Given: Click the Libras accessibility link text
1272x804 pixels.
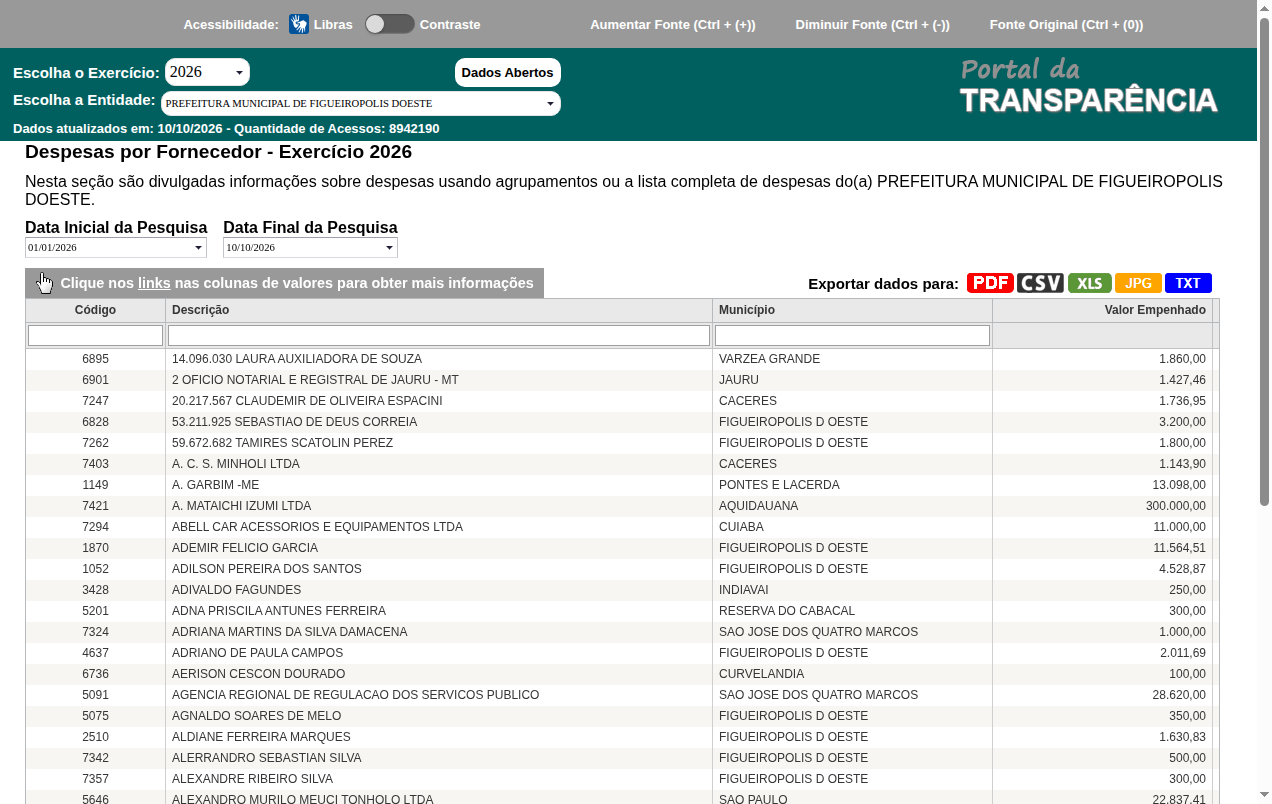Looking at the screenshot, I should 333,24.
